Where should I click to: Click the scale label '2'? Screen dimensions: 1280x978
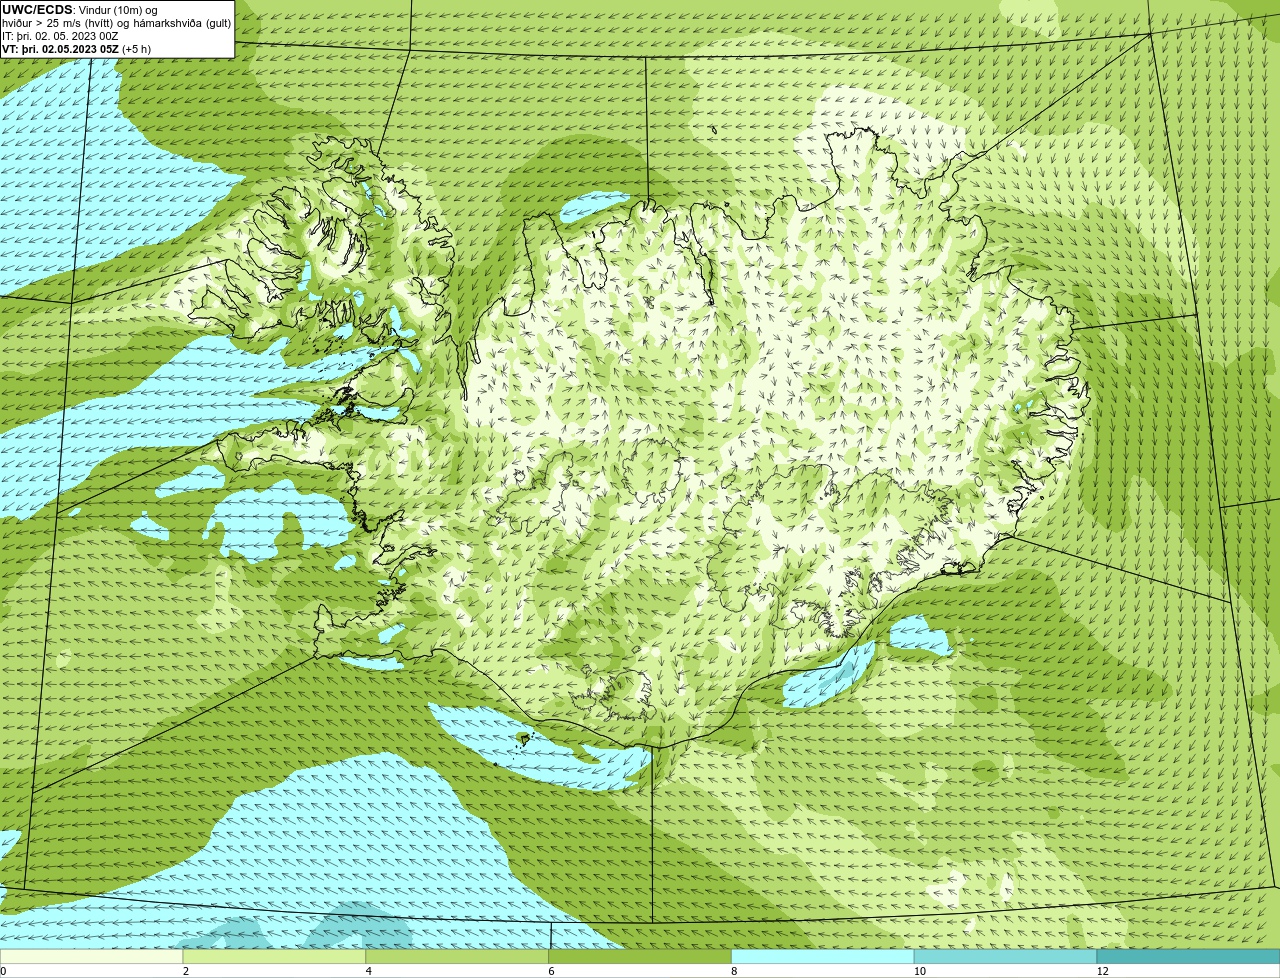pyautogui.click(x=186, y=971)
